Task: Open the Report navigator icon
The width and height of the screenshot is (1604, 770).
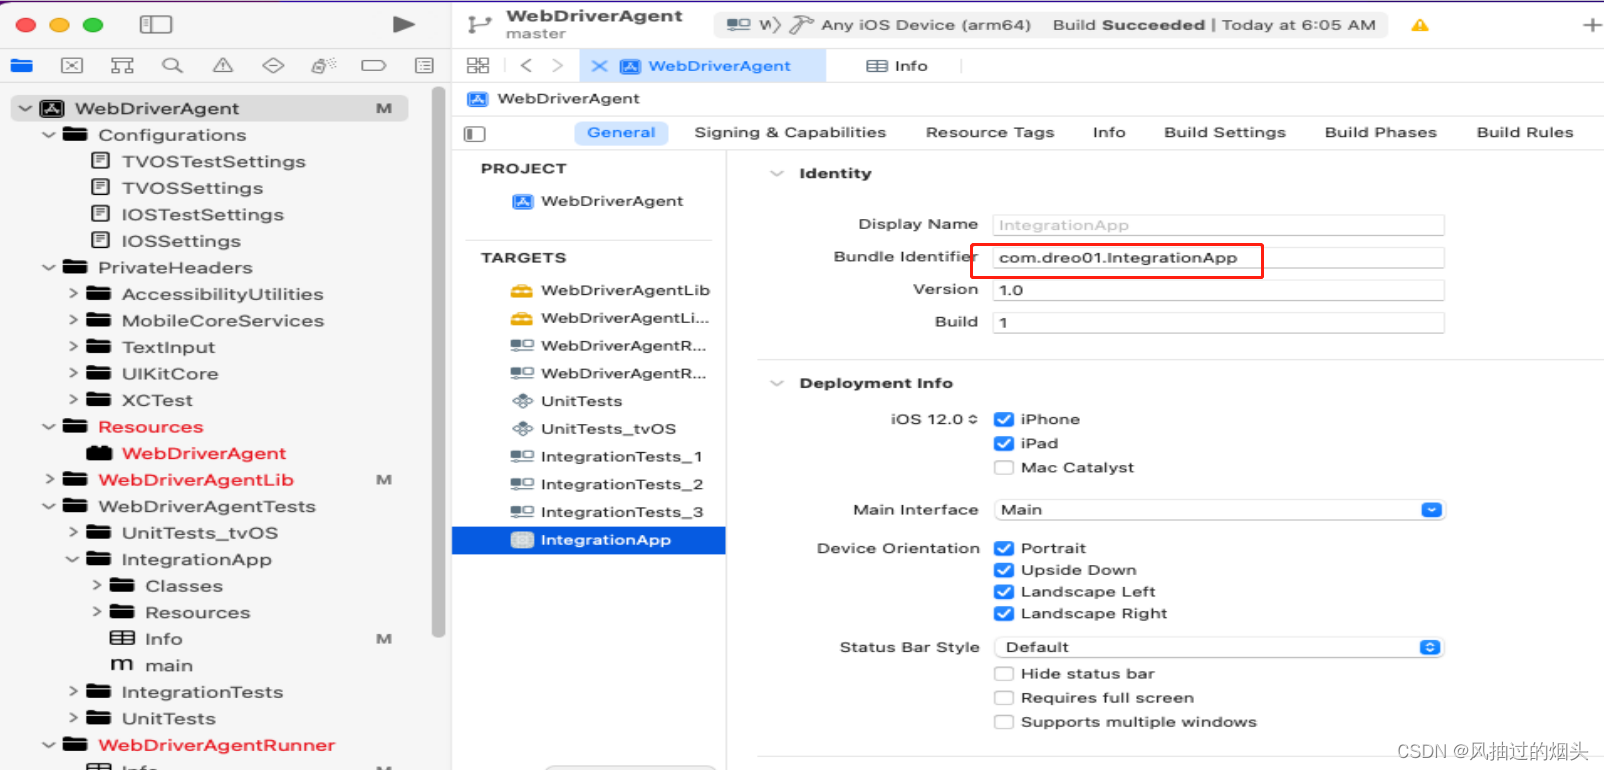Action: click(x=424, y=66)
